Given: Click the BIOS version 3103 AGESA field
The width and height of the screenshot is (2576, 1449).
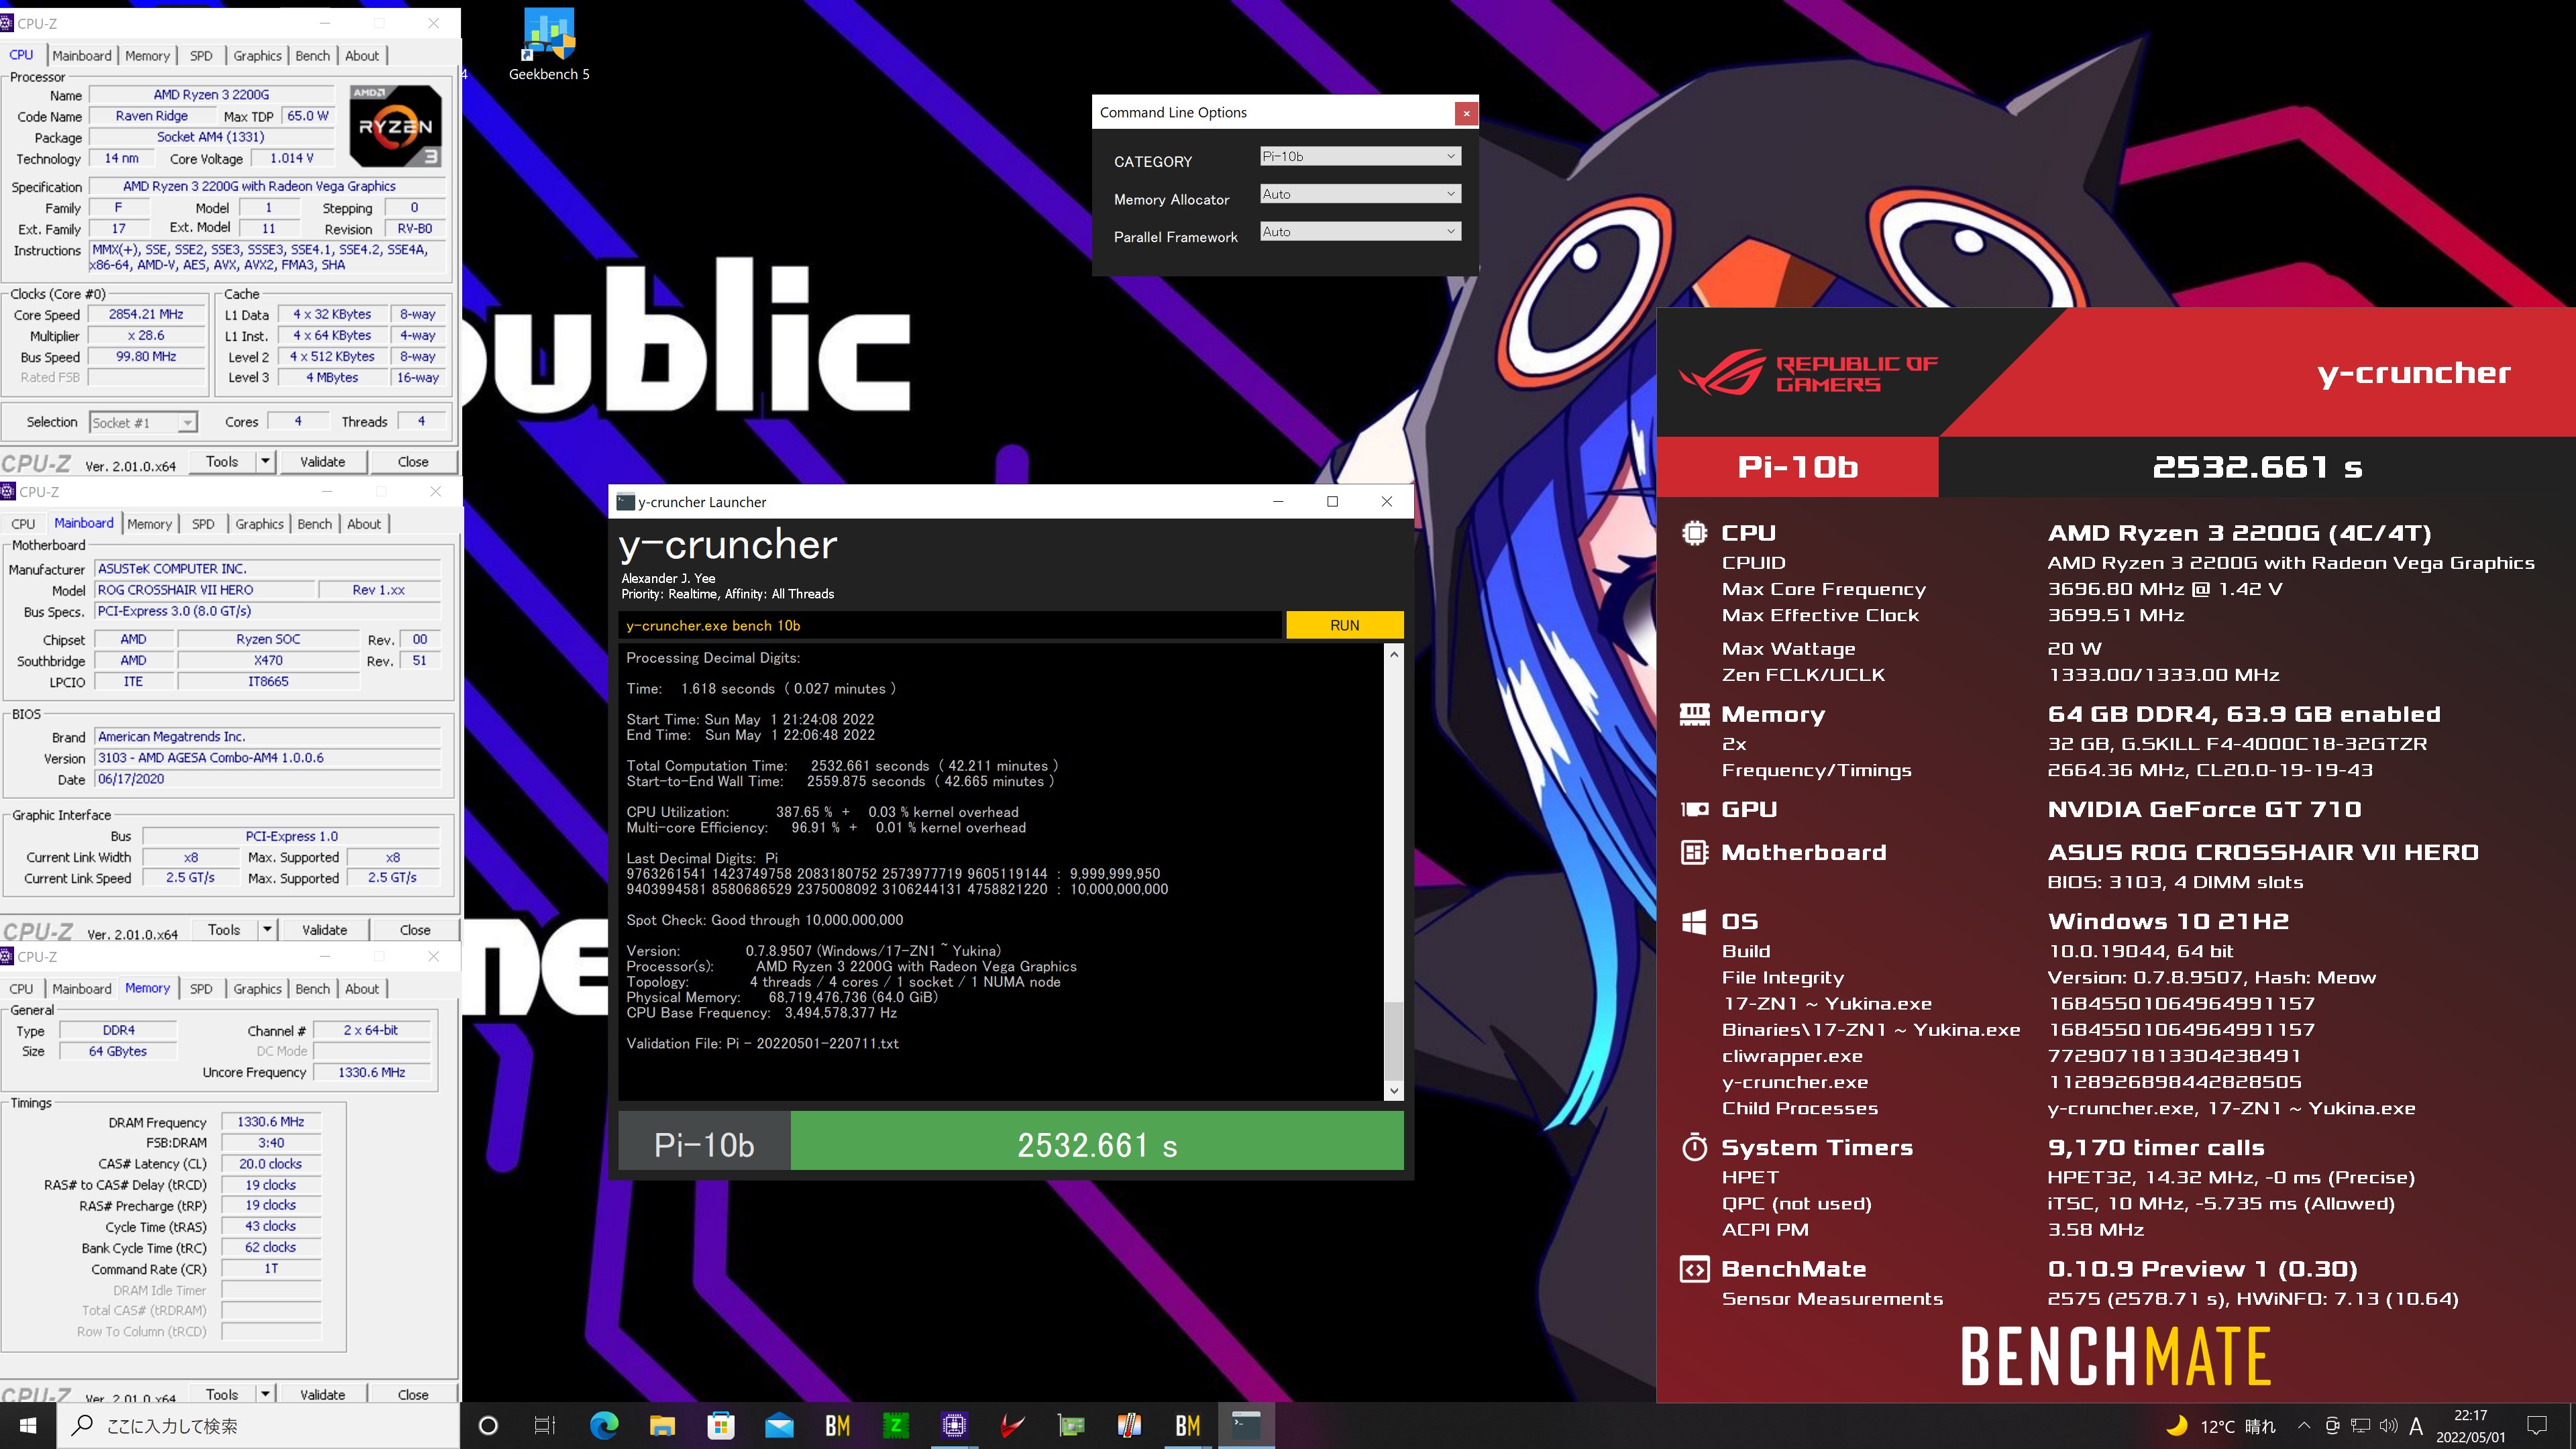Looking at the screenshot, I should [x=268, y=758].
